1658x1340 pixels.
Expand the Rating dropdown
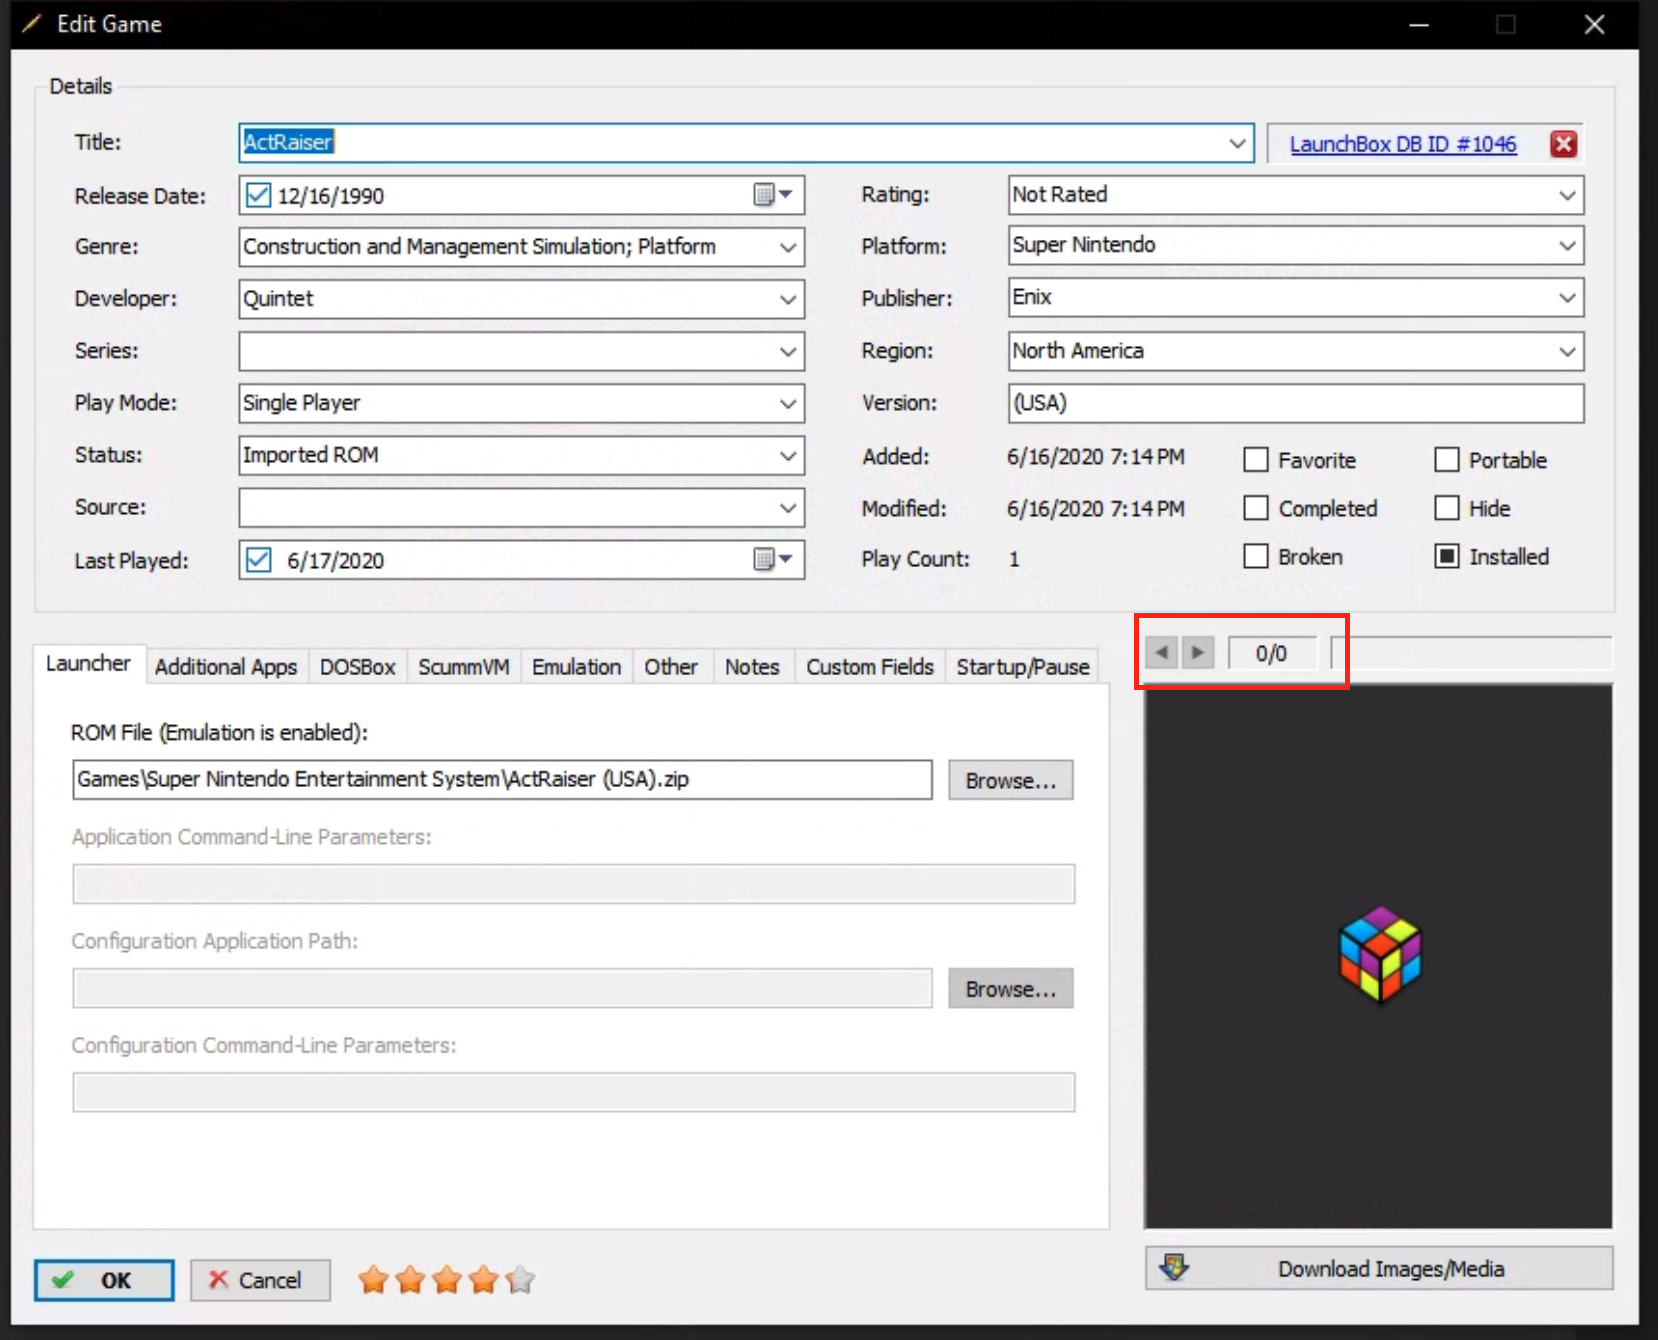click(x=1567, y=195)
